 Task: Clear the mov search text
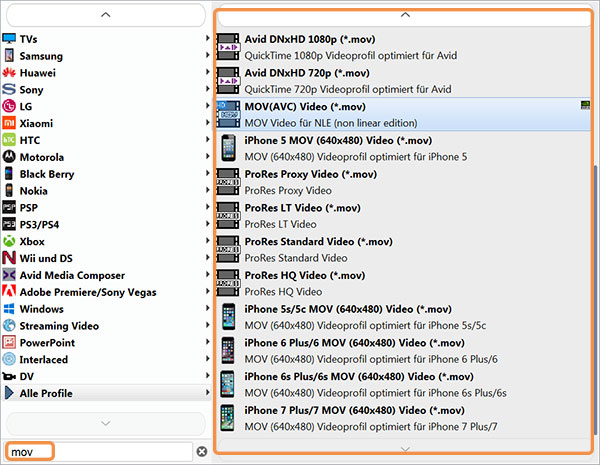click(202, 452)
